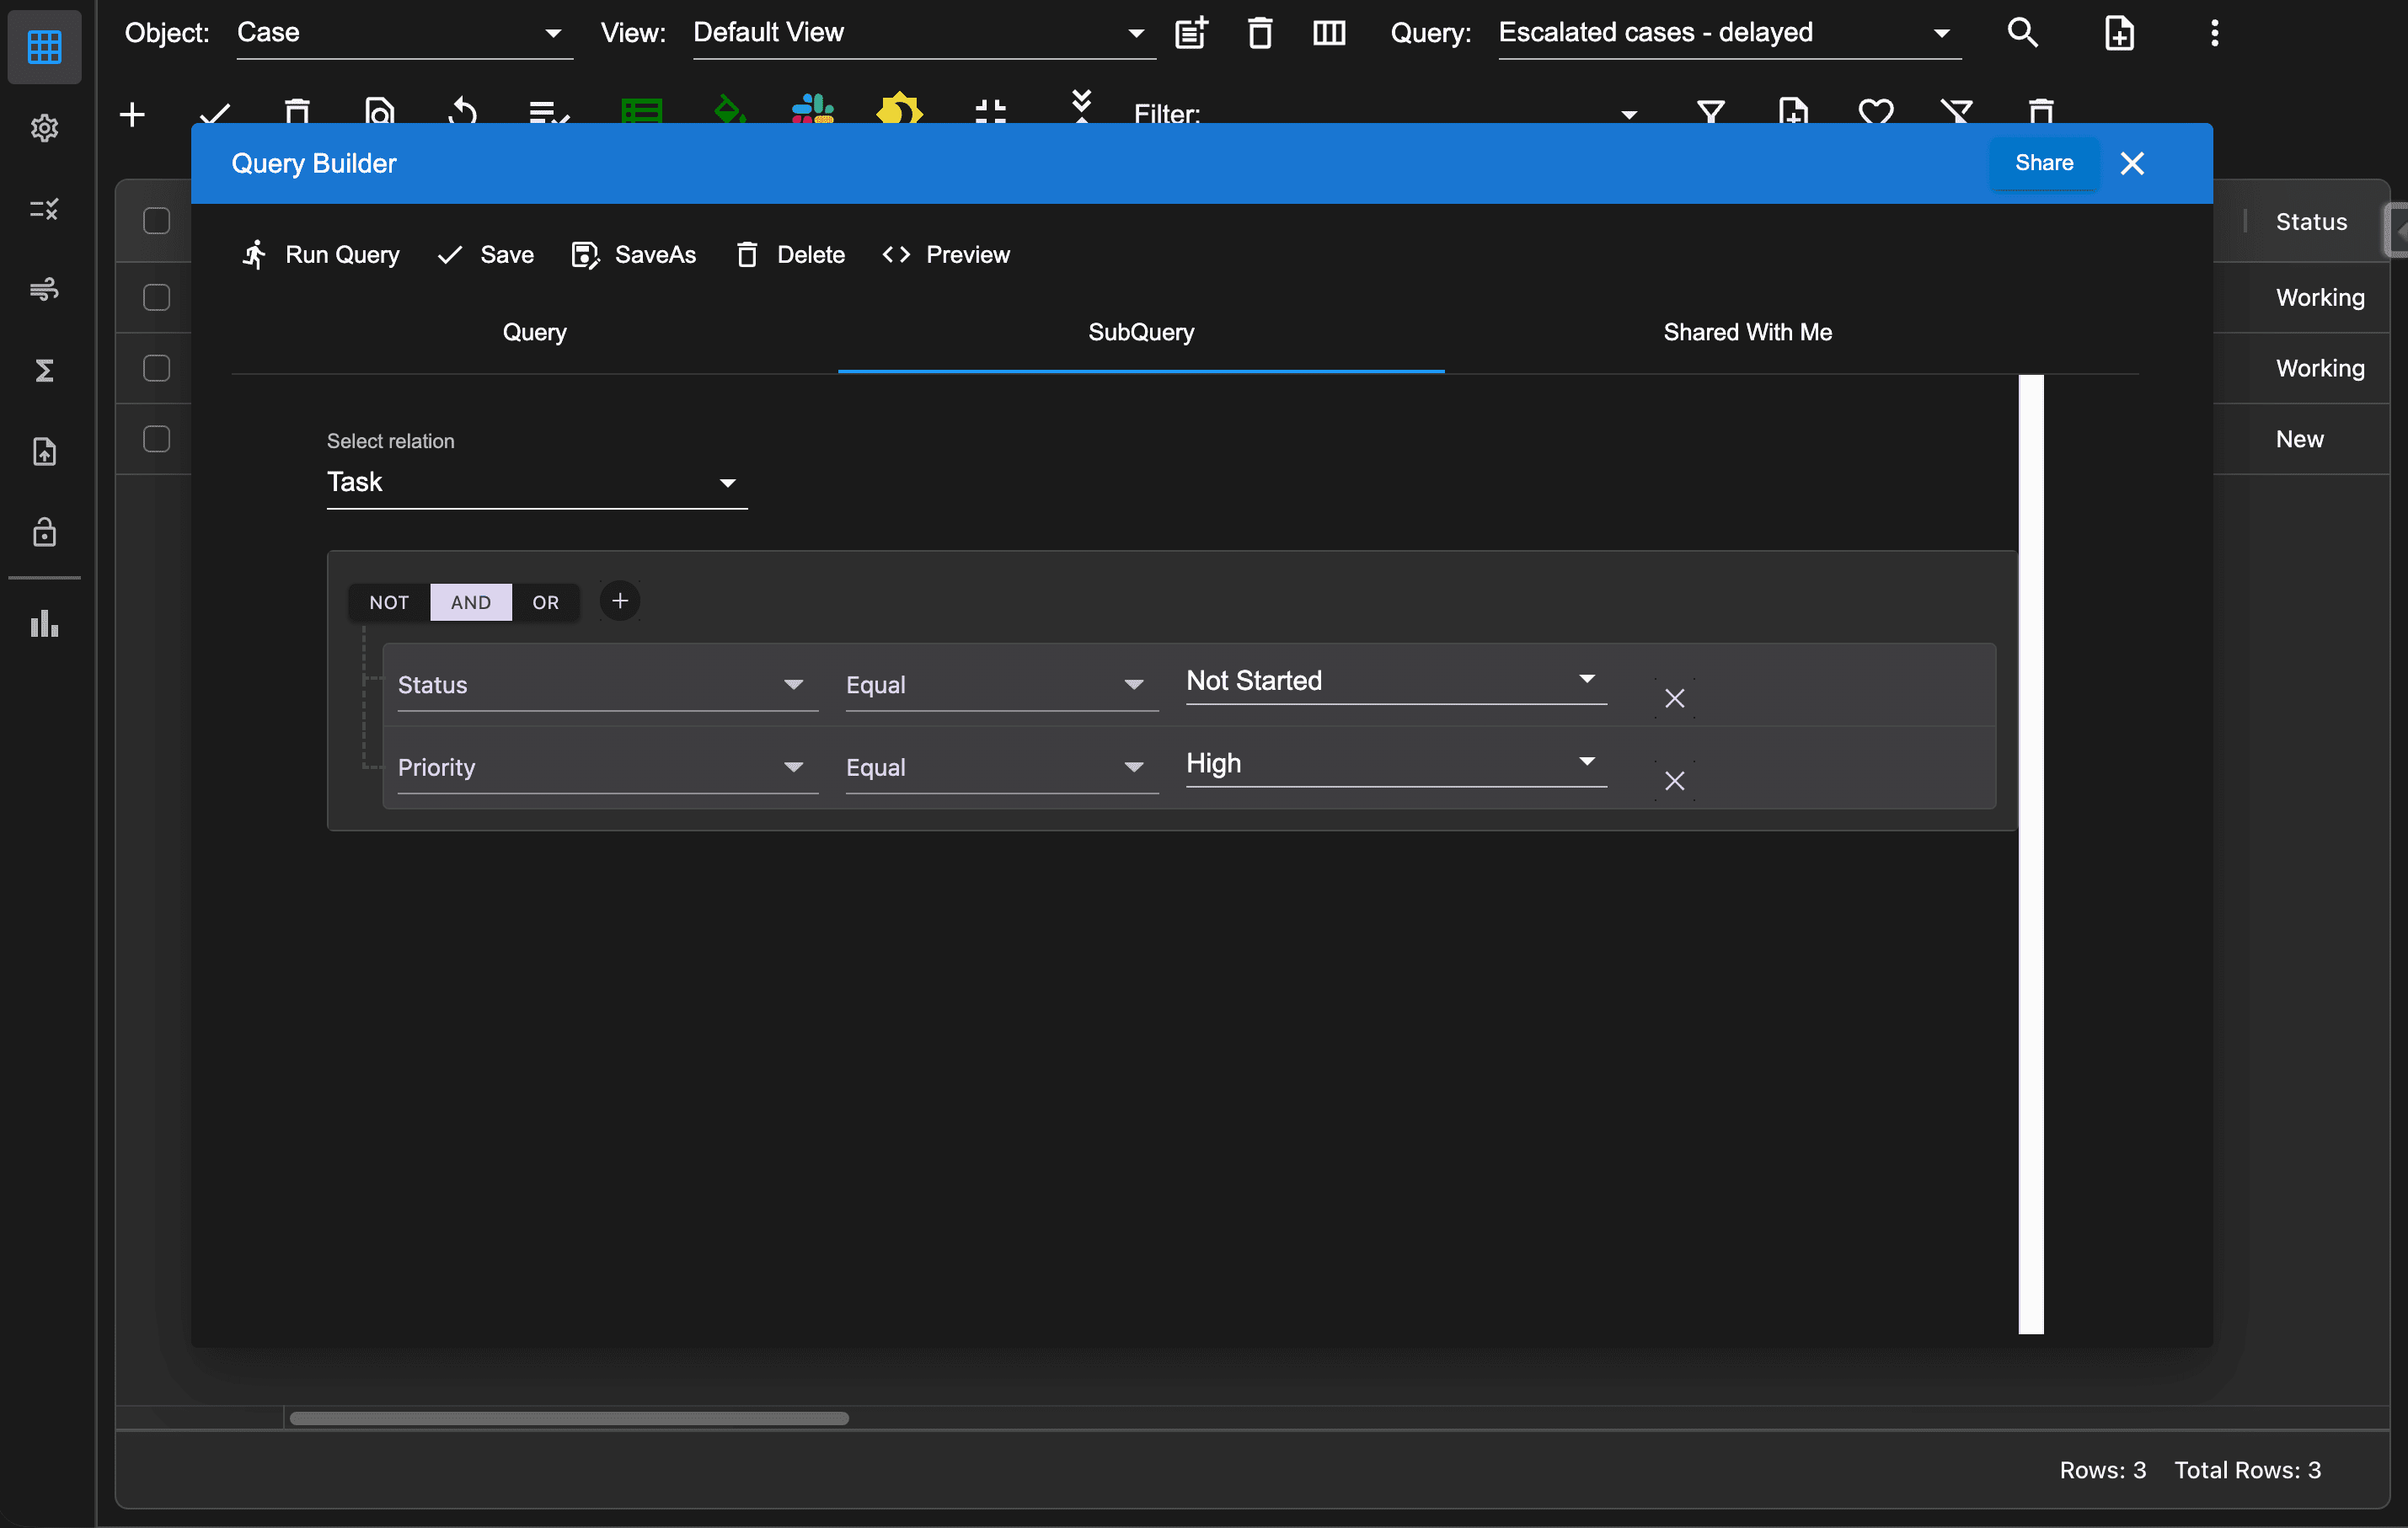
Task: Open the Query Escalated cases dropdown
Action: click(1728, 33)
